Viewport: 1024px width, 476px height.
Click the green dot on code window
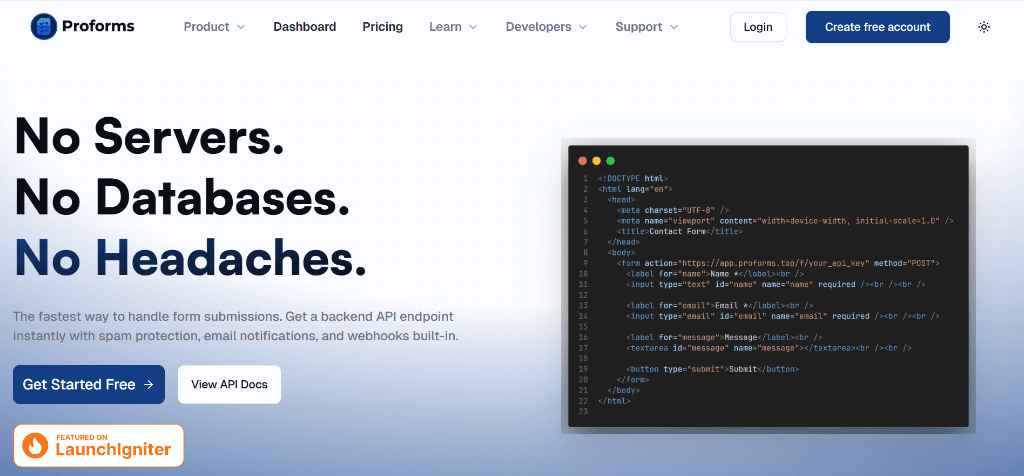coord(610,160)
